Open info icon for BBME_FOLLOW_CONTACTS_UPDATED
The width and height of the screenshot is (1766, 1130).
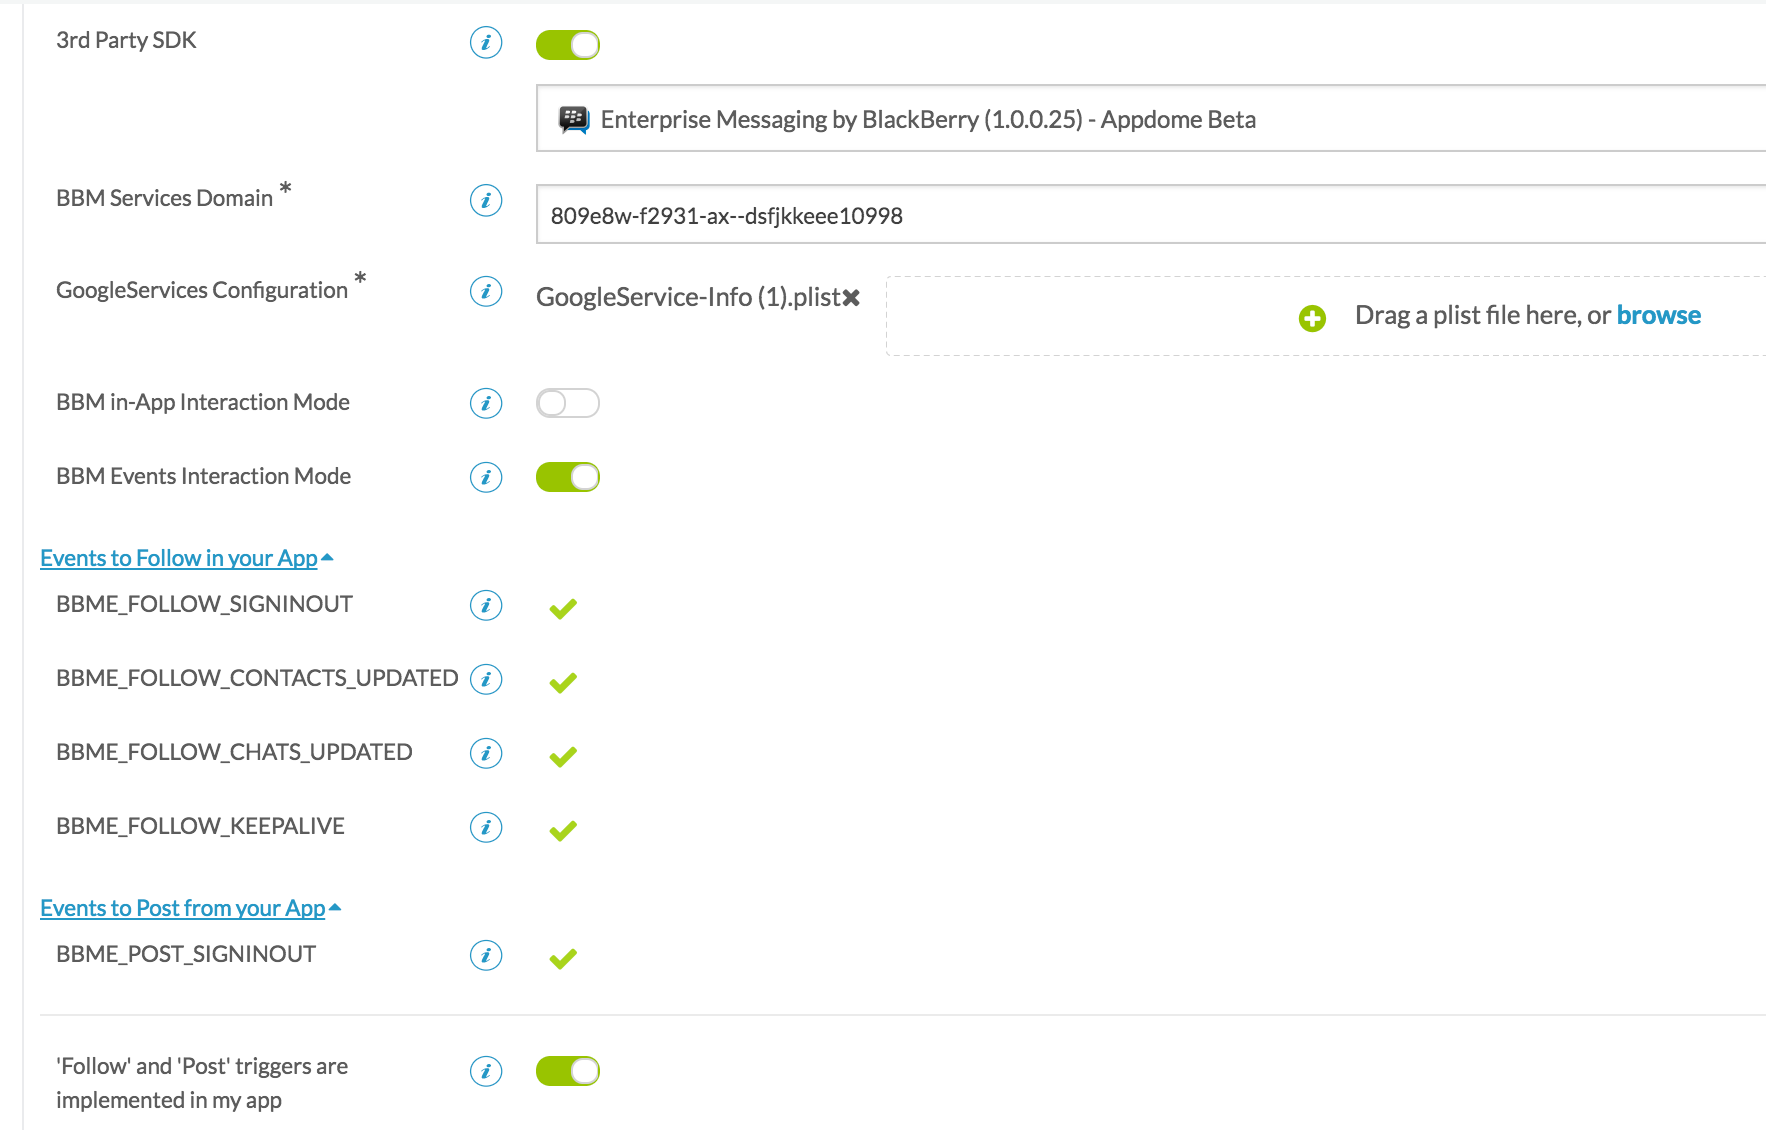coord(486,679)
